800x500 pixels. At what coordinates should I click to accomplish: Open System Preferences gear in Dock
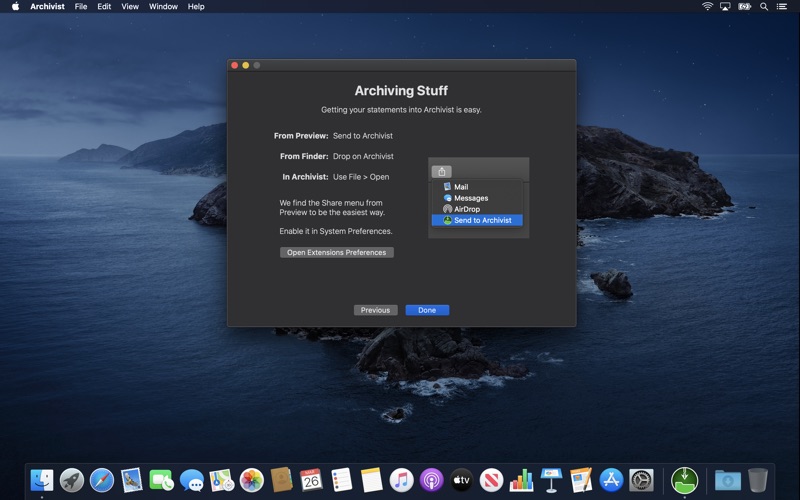click(641, 480)
